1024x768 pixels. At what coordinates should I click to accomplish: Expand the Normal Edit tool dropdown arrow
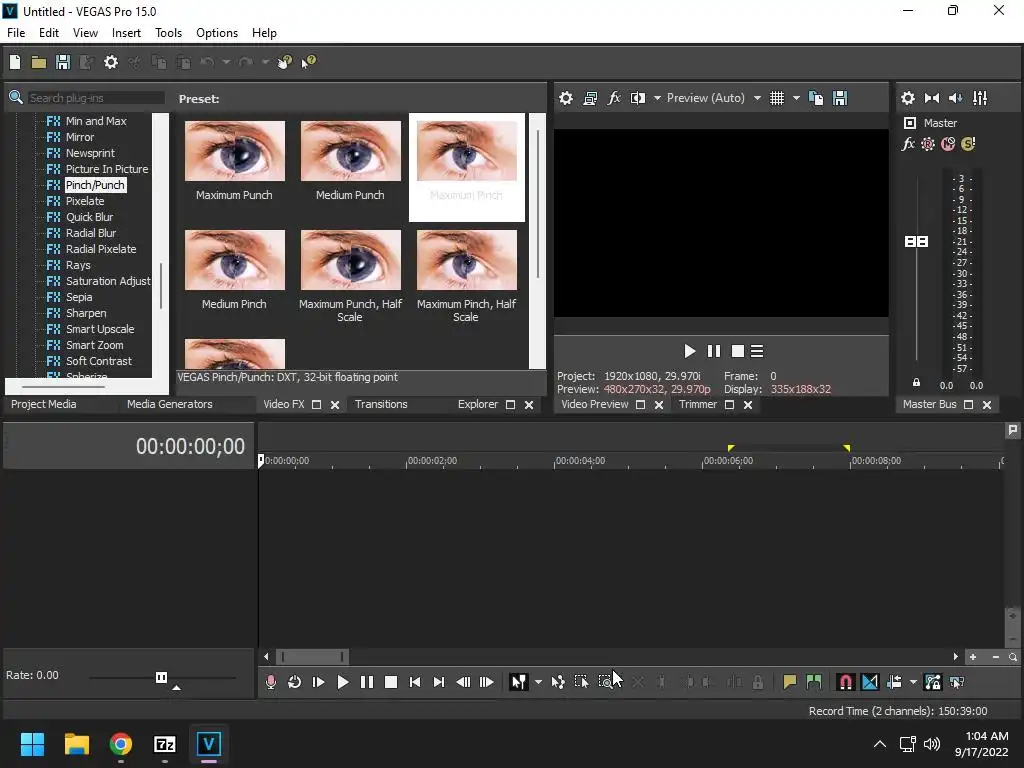(538, 682)
